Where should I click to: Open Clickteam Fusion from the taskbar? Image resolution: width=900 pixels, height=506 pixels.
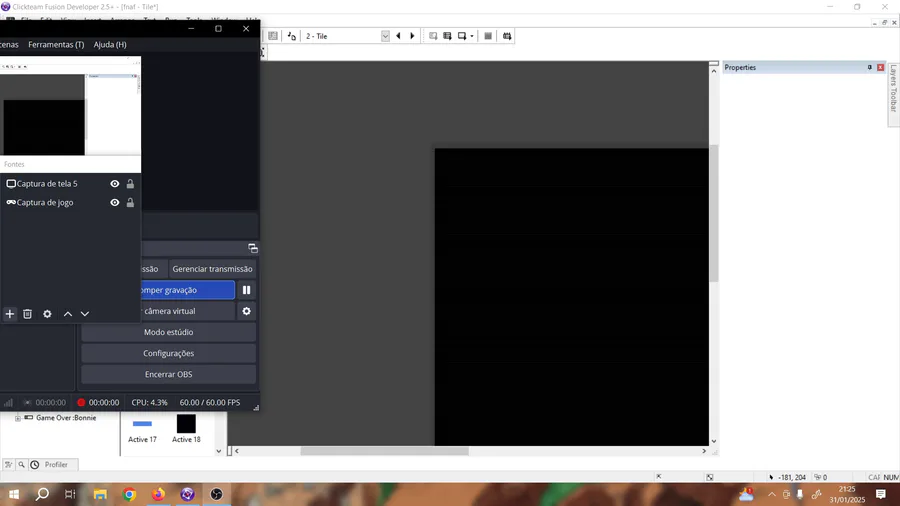[x=187, y=494]
